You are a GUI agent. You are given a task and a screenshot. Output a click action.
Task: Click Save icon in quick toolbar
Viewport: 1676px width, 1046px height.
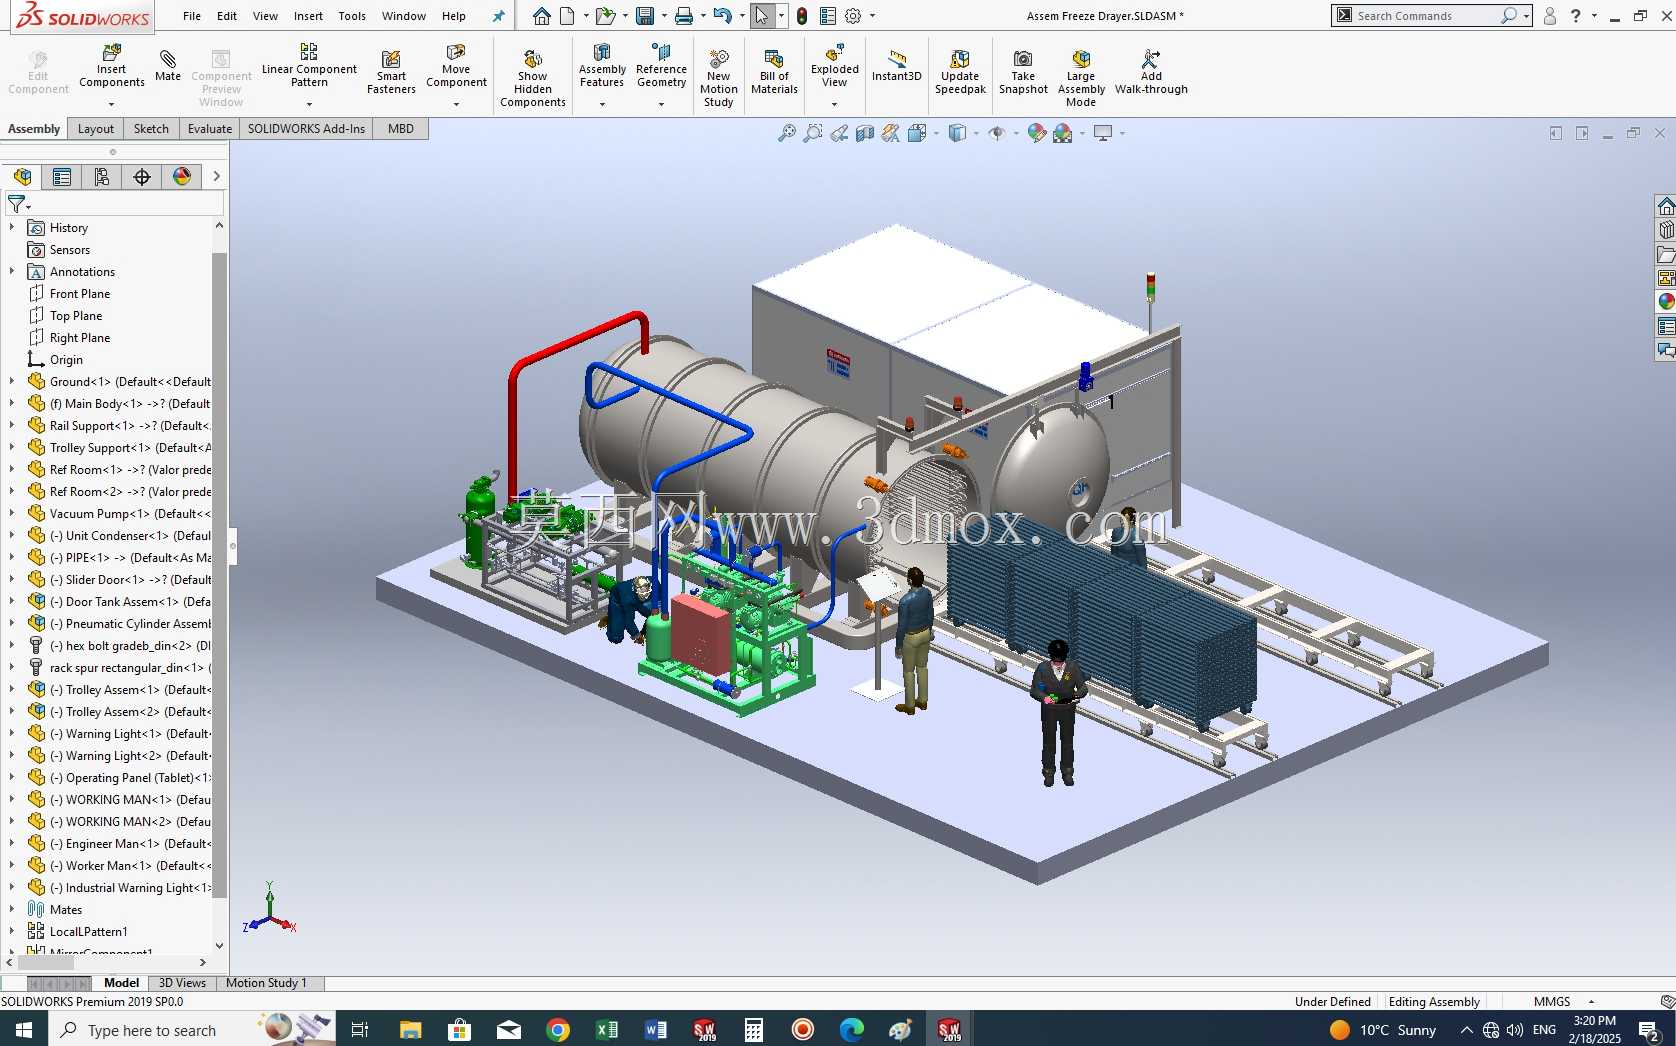pos(645,16)
